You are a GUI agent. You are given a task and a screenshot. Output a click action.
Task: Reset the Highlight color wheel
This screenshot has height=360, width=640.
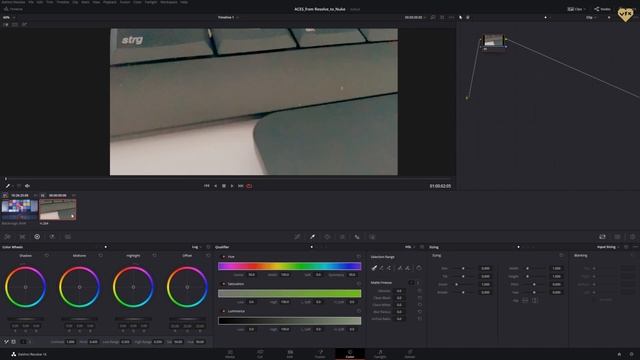pos(154,256)
